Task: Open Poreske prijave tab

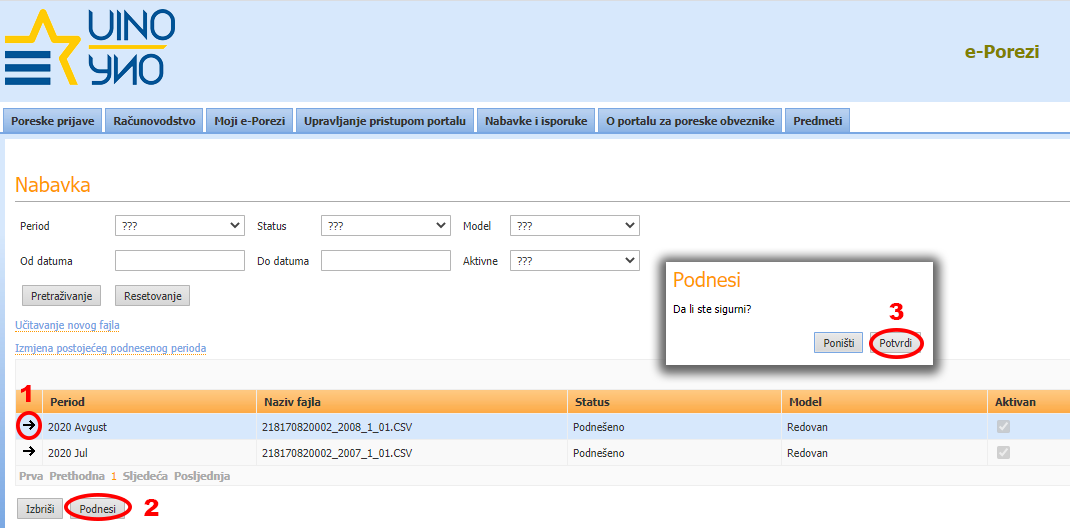Action: point(53,121)
